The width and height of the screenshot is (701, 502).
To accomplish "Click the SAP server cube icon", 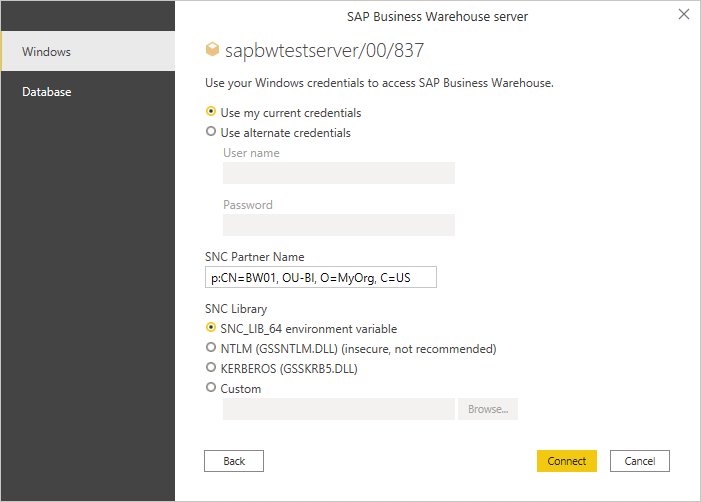I will 211,49.
